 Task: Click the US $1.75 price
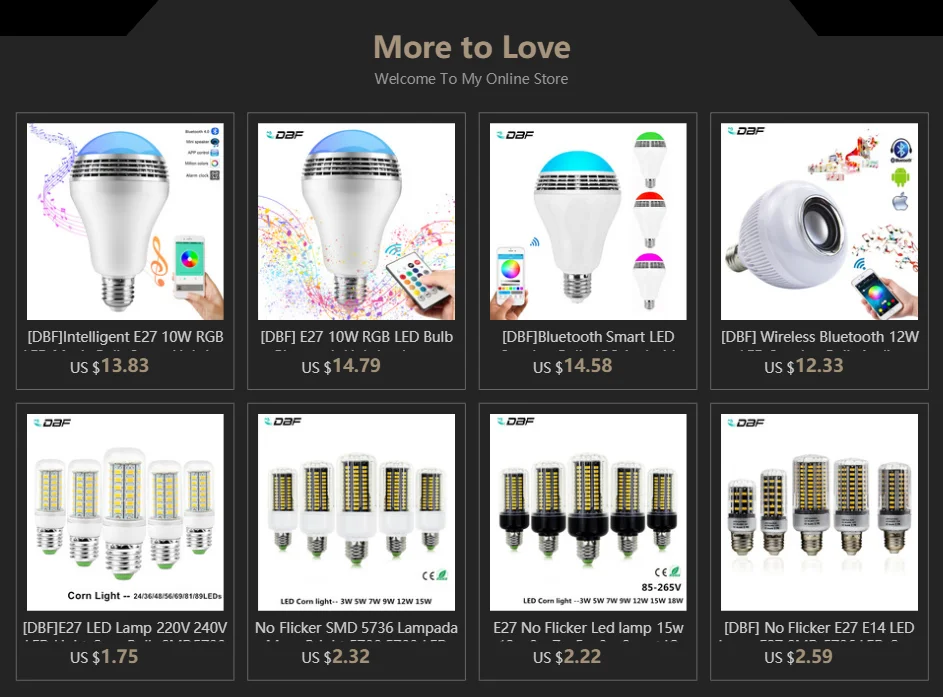(x=104, y=657)
